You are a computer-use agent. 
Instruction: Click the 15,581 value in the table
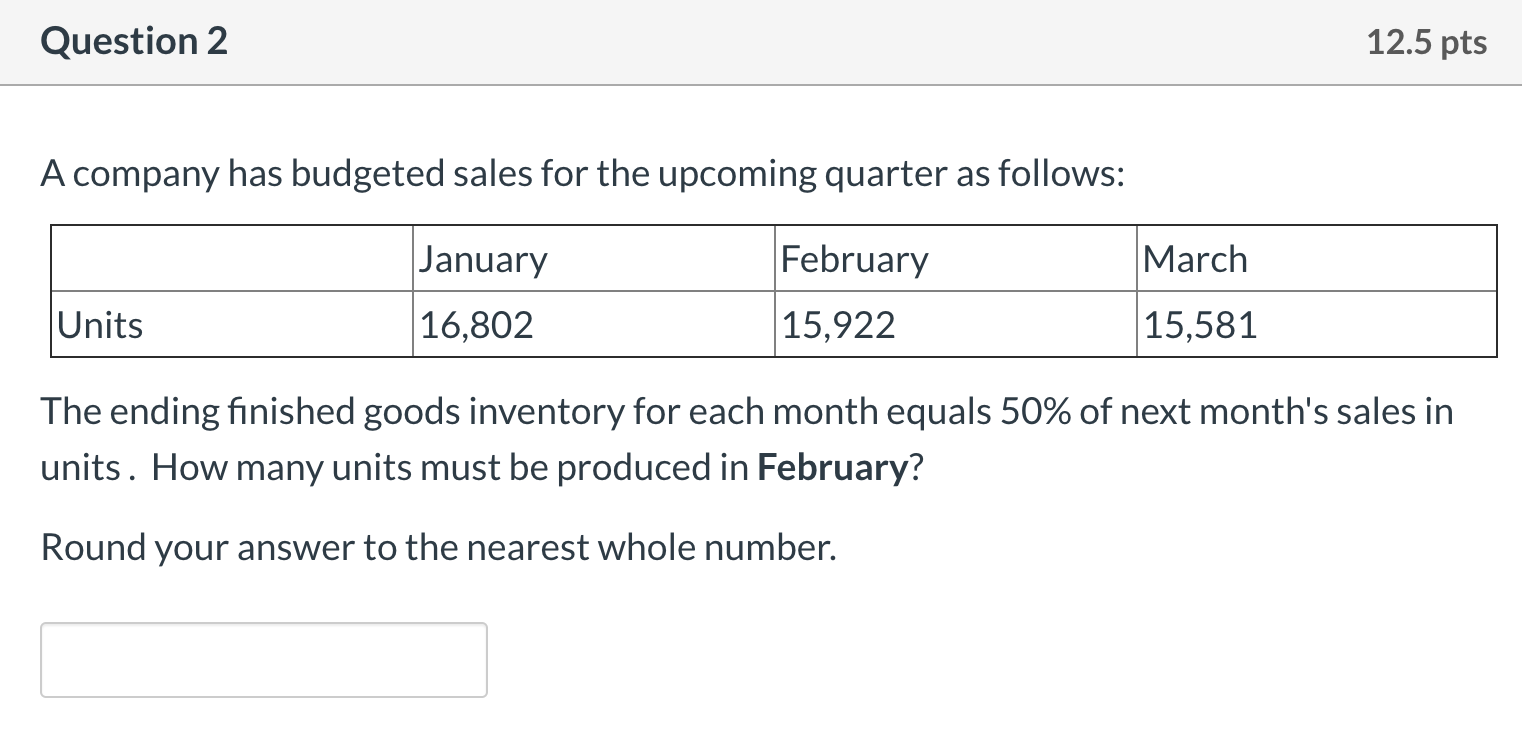click(1200, 325)
